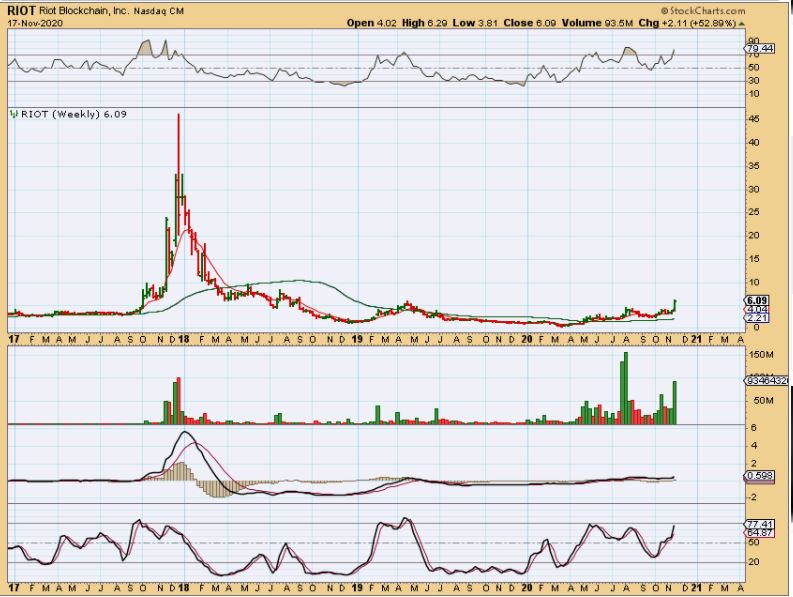Viewport: 793px width, 597px height.
Task: Click the volume value tag 93464320
Action: click(766, 380)
